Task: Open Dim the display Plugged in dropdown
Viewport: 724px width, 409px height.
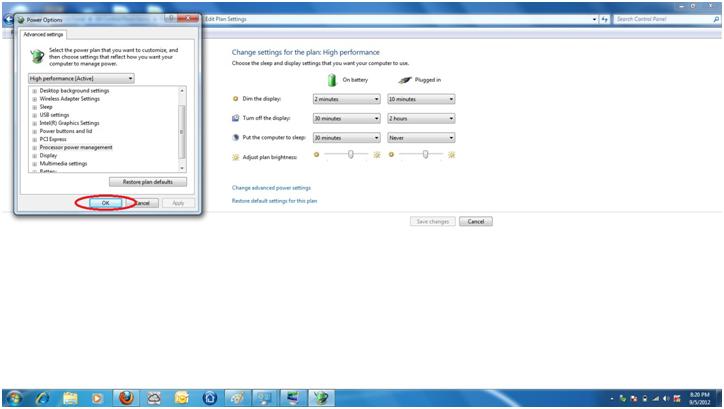Action: click(421, 99)
